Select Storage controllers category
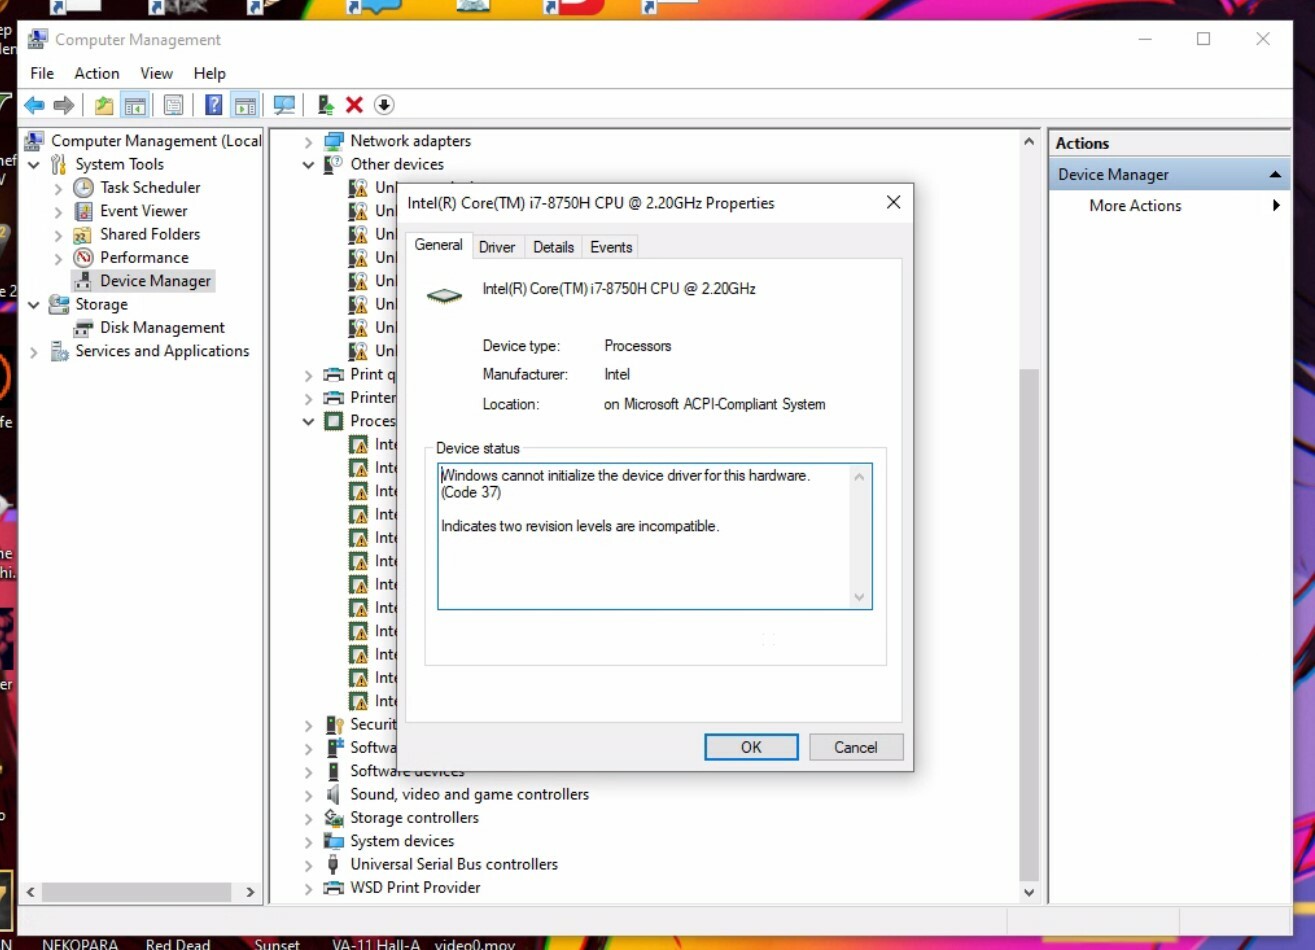Image resolution: width=1315 pixels, height=950 pixels. 414,817
